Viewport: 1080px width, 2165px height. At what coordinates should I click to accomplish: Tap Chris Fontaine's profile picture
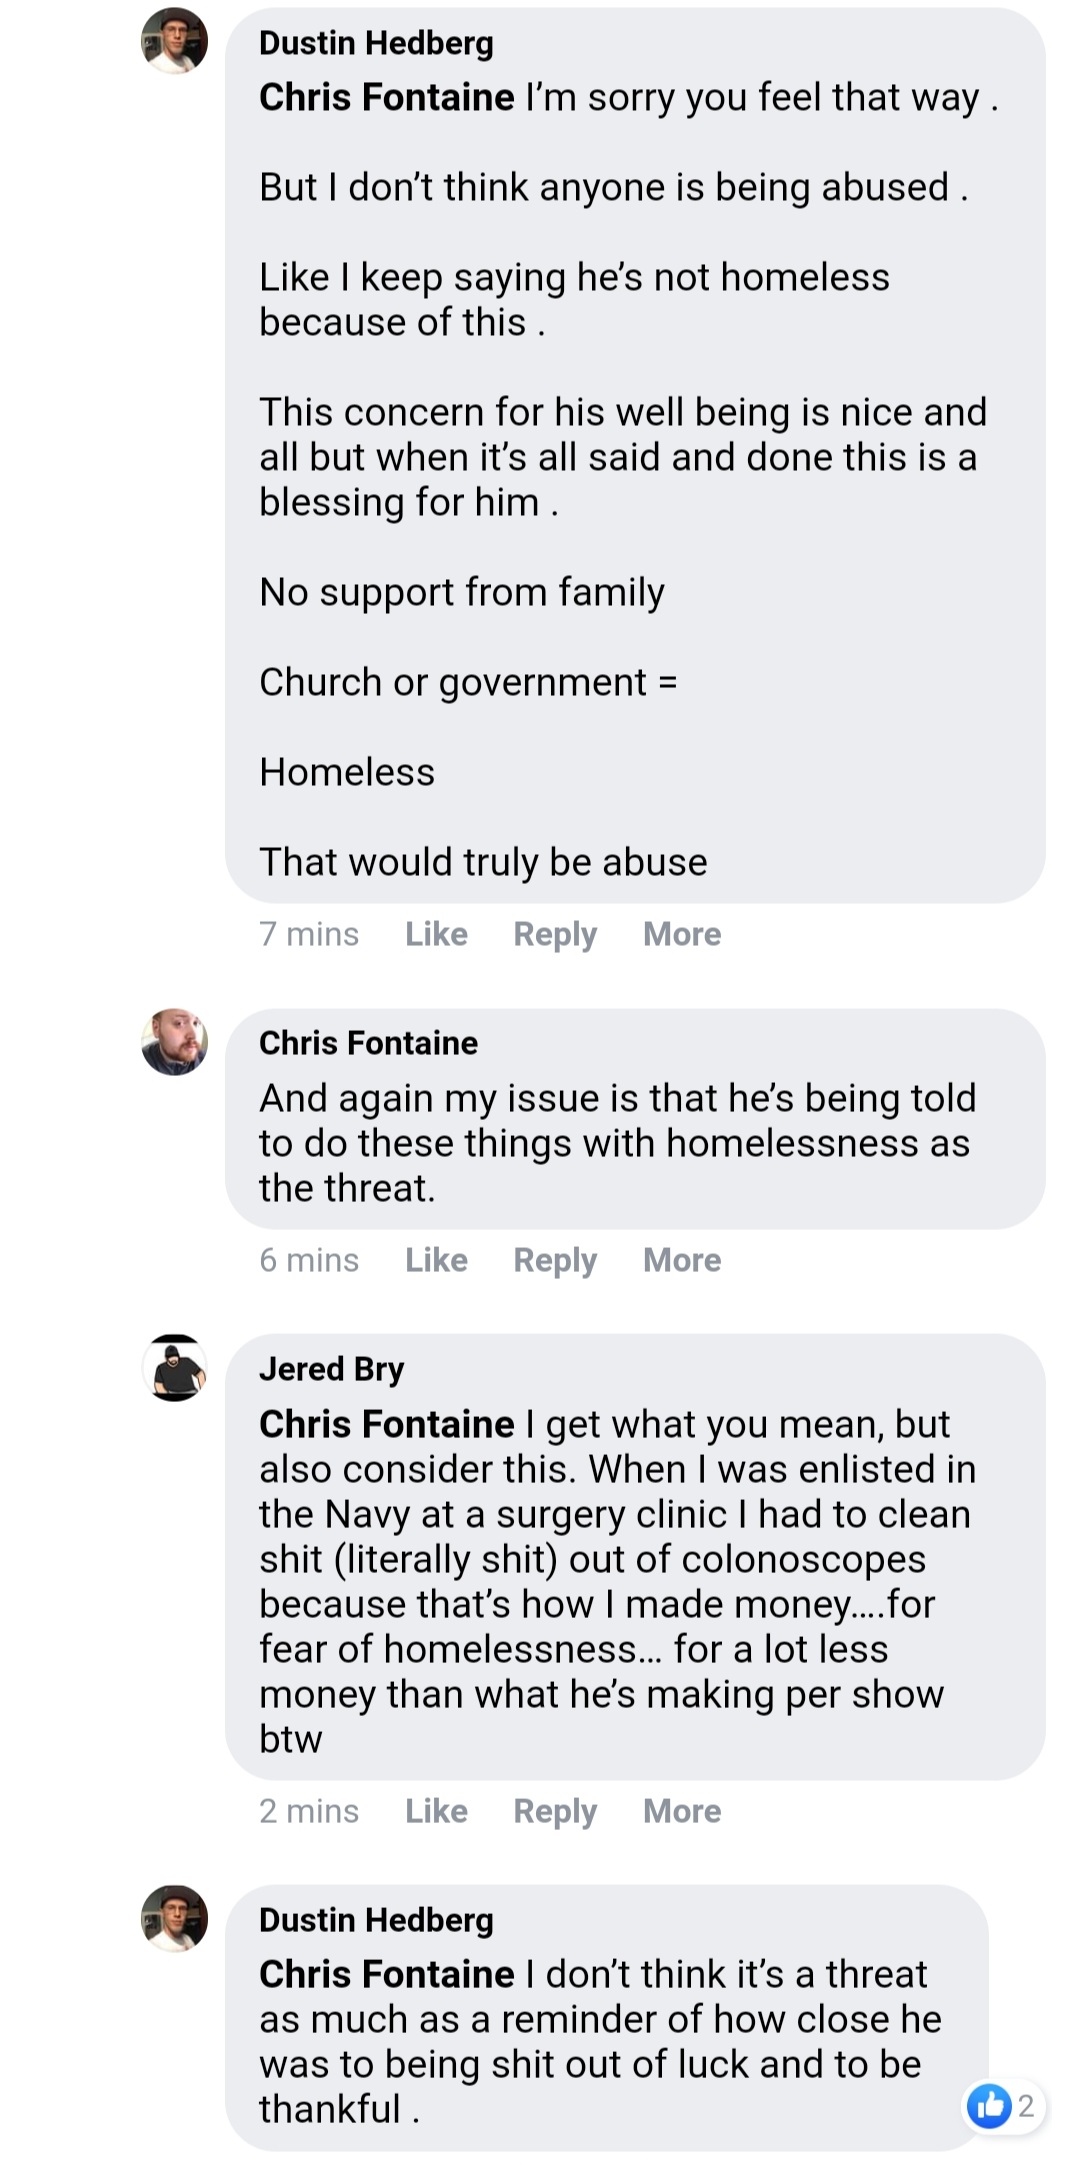coord(174,1042)
